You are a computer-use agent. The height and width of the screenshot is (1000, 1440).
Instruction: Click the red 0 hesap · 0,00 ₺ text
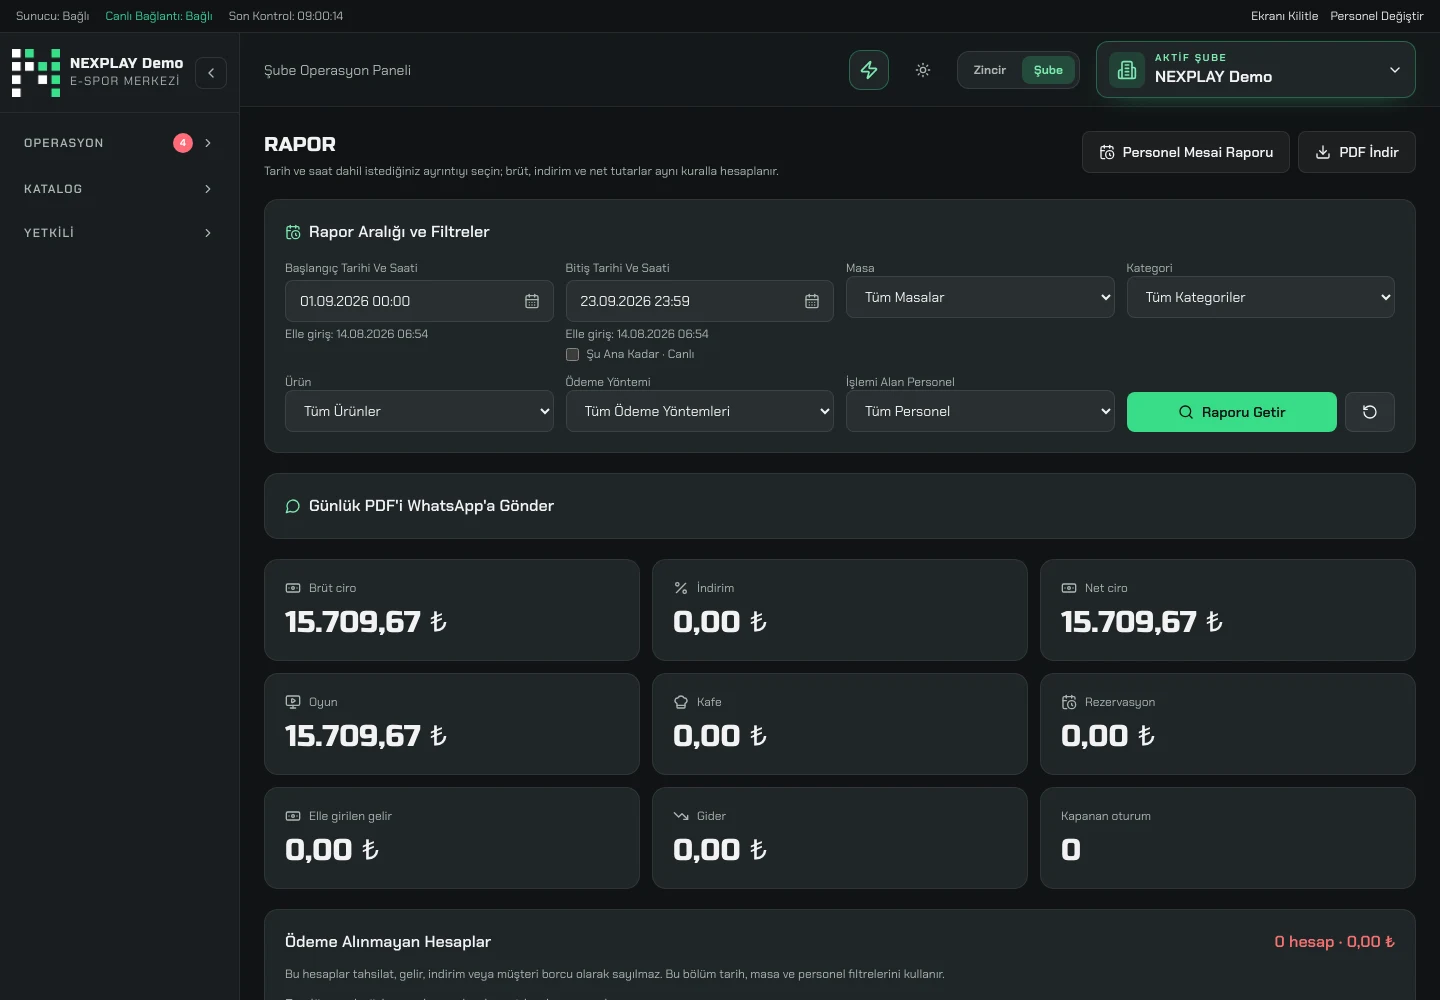(x=1335, y=942)
